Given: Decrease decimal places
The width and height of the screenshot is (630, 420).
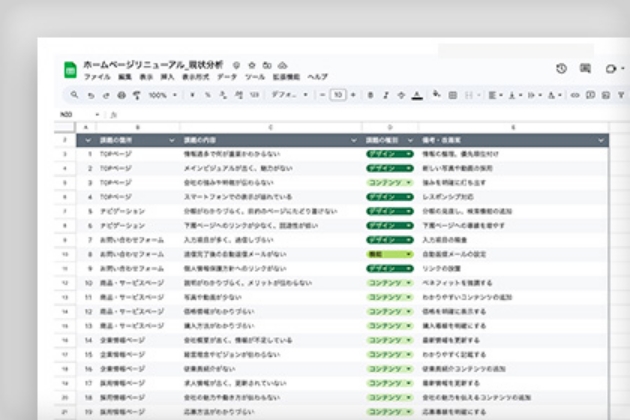Looking at the screenshot, I should pyautogui.click(x=223, y=95).
